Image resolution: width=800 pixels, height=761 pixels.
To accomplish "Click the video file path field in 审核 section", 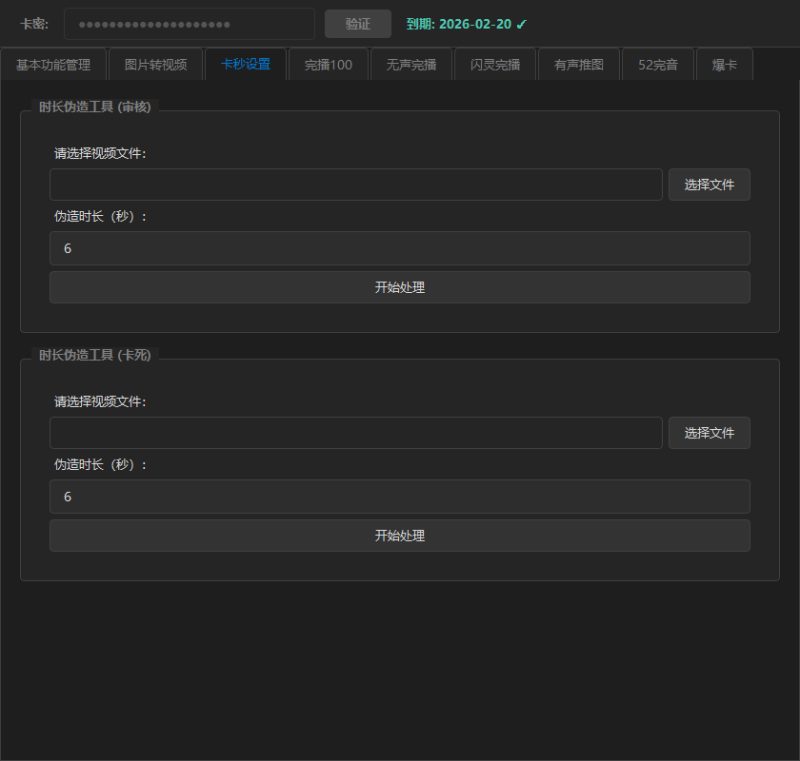I will coord(355,185).
